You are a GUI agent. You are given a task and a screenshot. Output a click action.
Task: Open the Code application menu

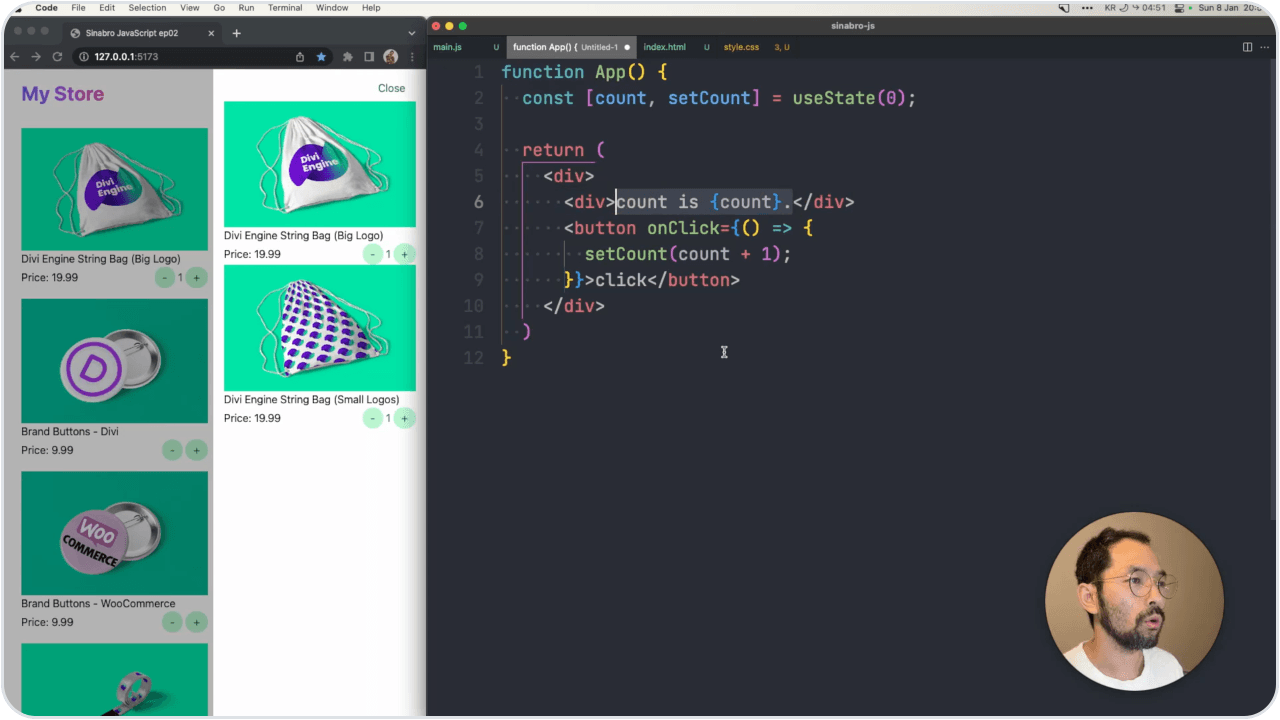click(x=46, y=8)
